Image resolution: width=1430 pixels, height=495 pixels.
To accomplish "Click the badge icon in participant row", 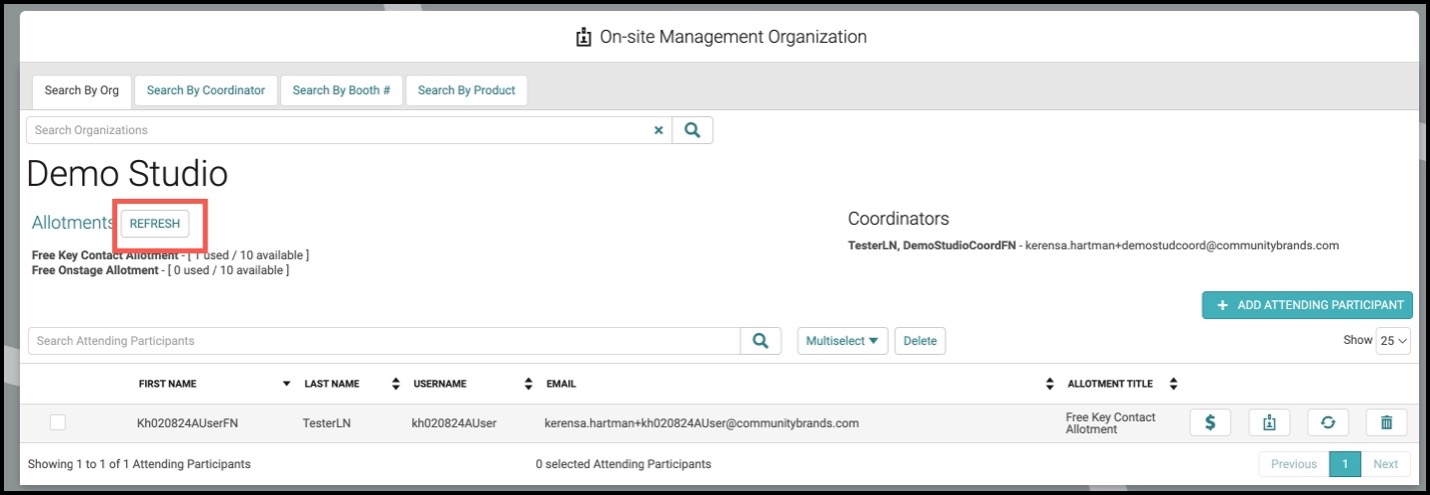I will pos(1269,423).
